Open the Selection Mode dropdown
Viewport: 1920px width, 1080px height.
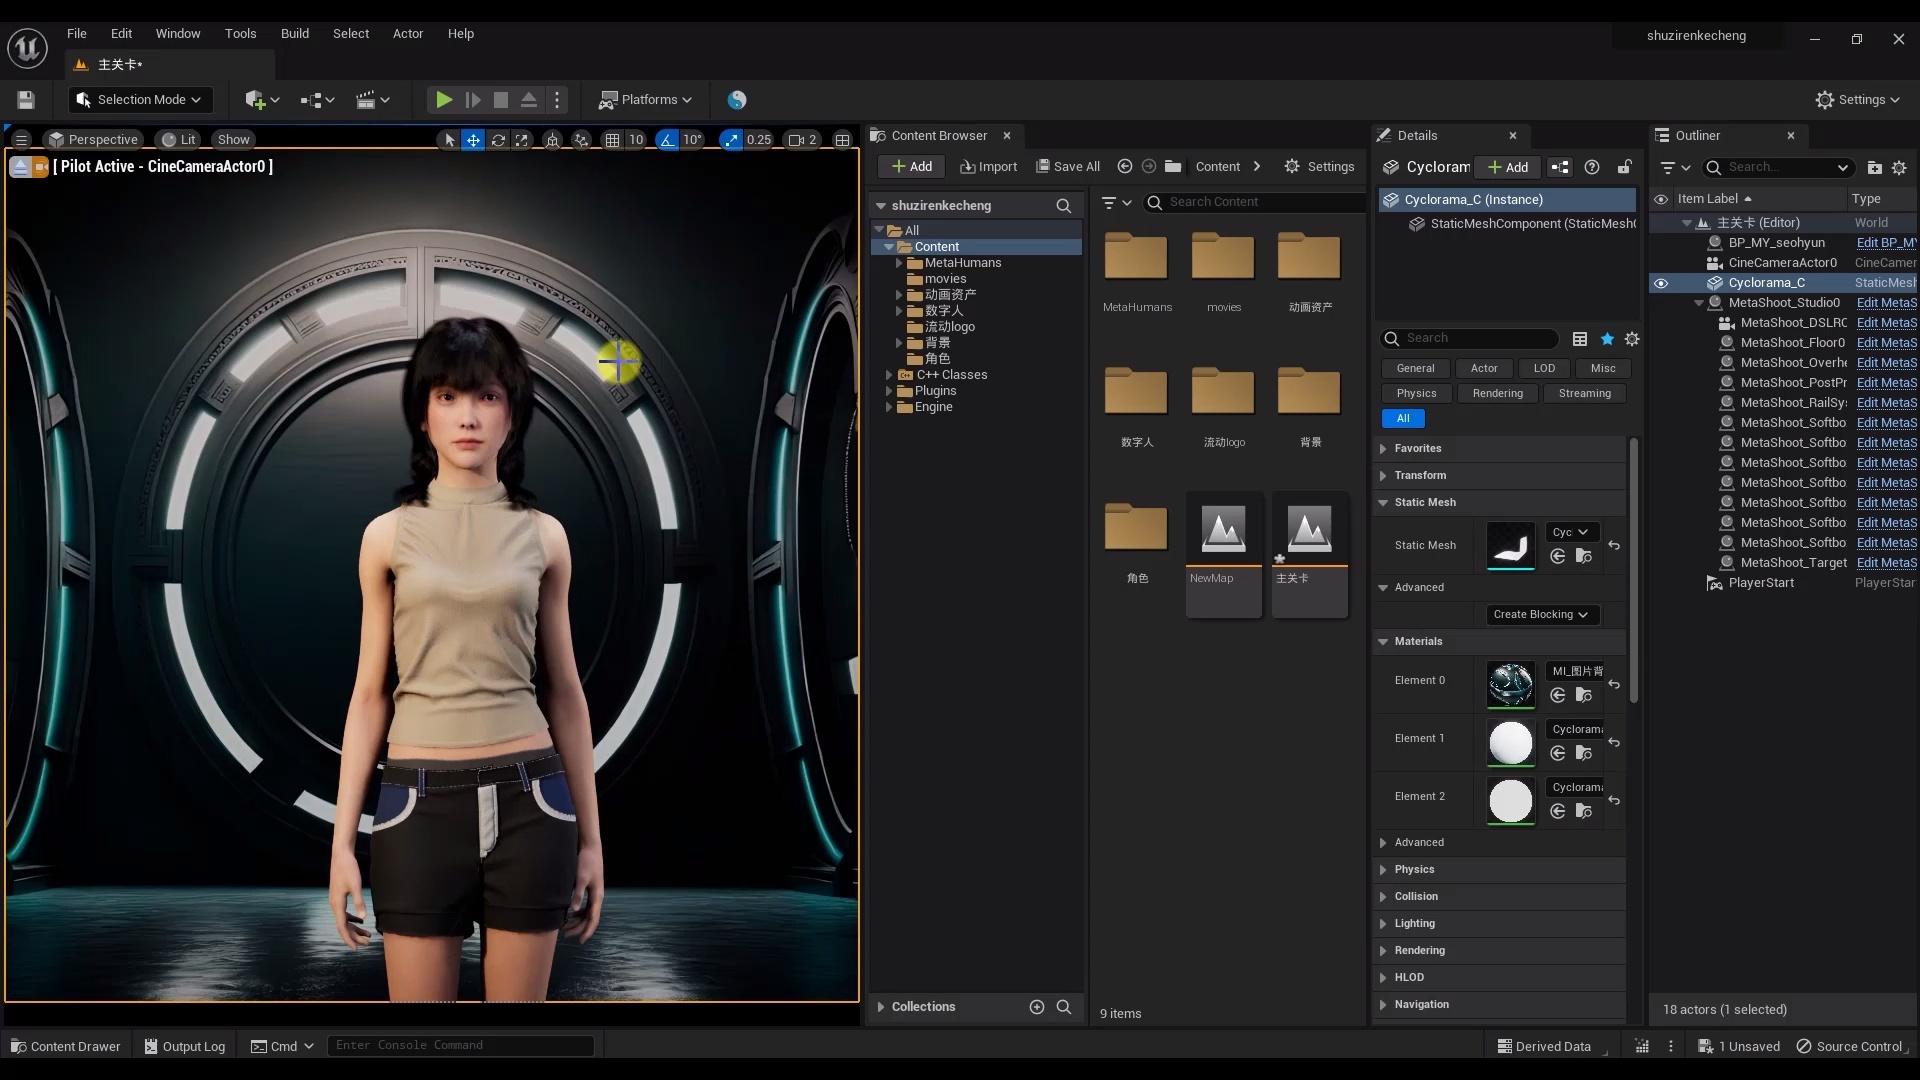tap(140, 100)
